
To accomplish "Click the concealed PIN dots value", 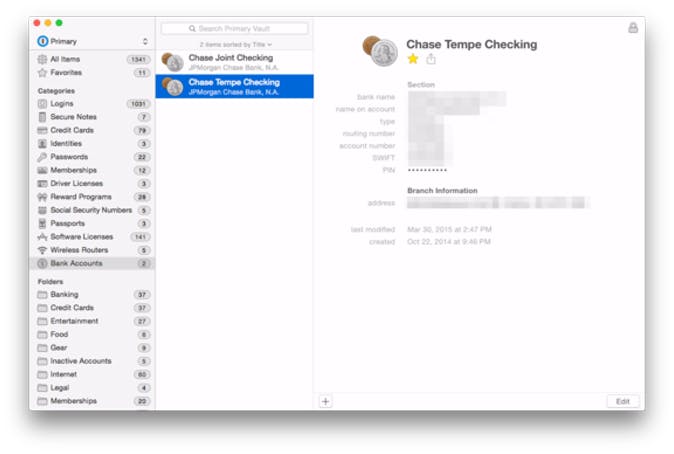I will (427, 170).
